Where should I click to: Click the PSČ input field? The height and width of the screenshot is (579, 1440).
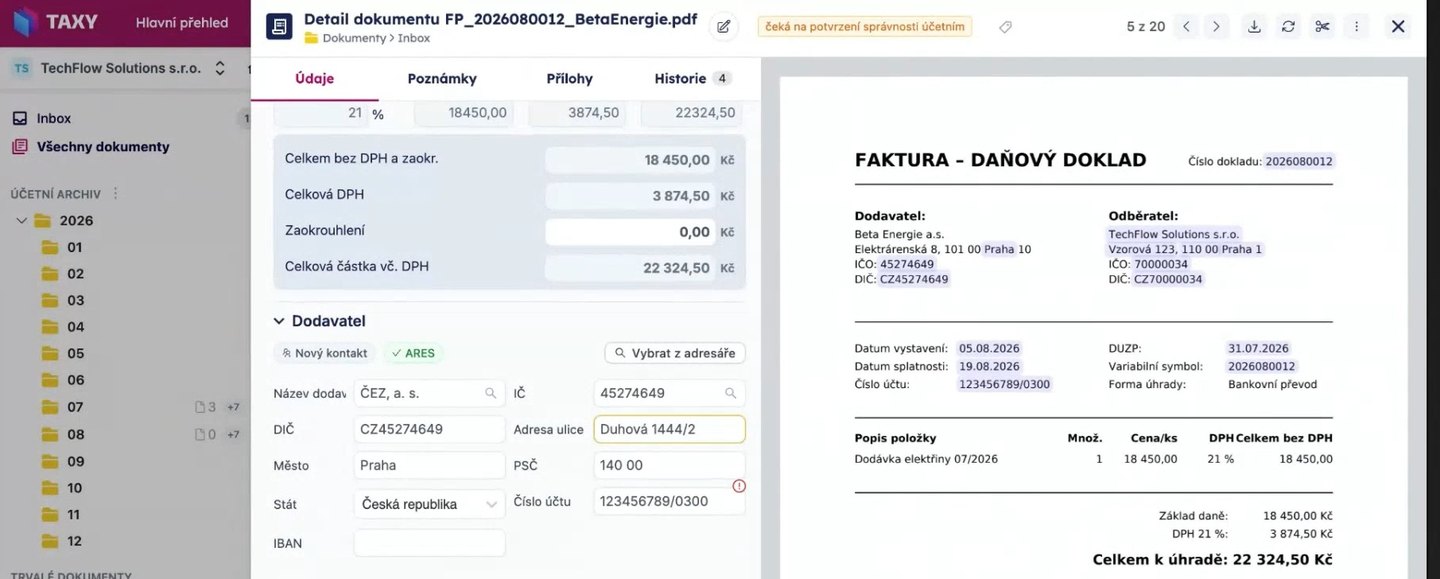(x=669, y=465)
